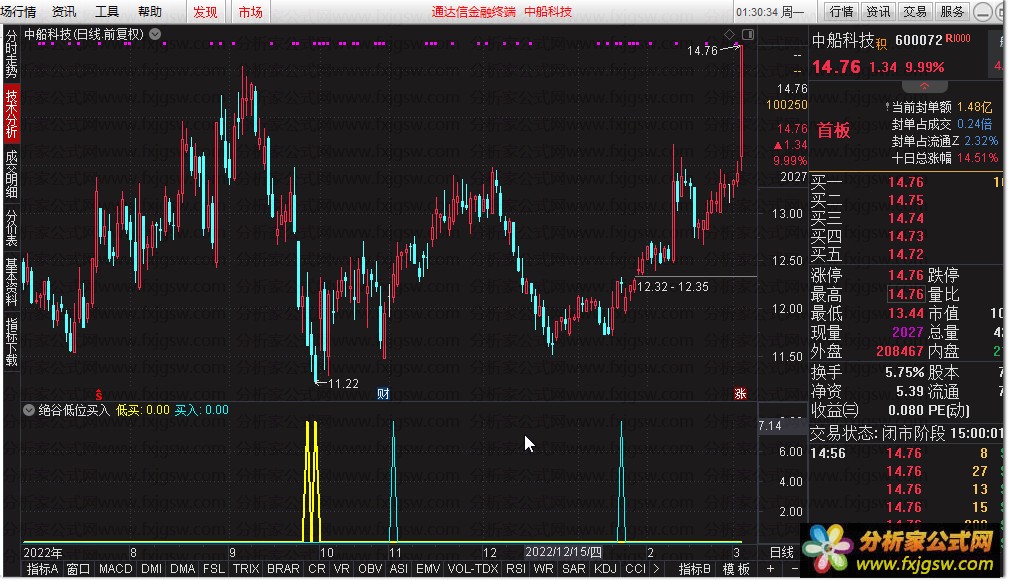Switch indicator to CCI
This screenshot has width=1010, height=581.
(x=635, y=569)
